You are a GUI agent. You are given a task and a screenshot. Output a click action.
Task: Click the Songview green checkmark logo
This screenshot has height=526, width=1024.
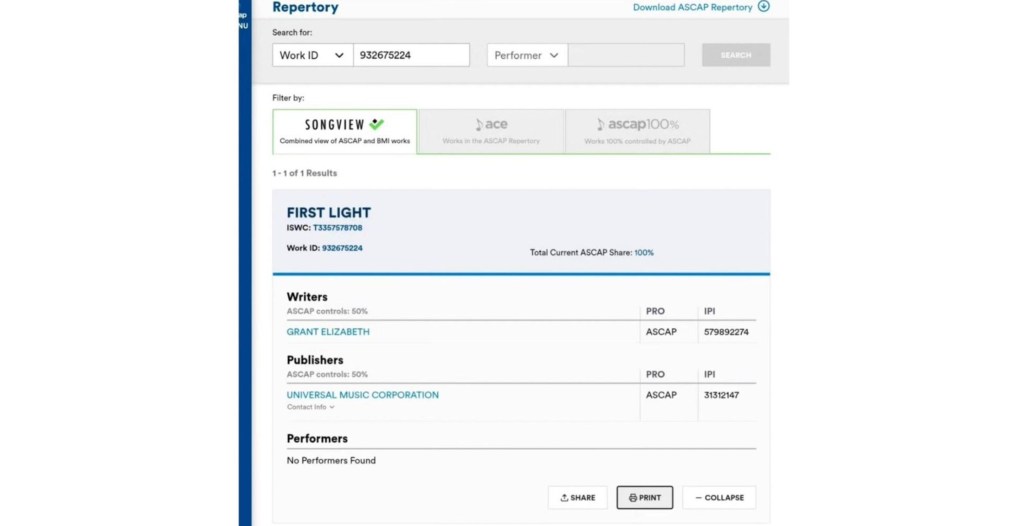(376, 125)
